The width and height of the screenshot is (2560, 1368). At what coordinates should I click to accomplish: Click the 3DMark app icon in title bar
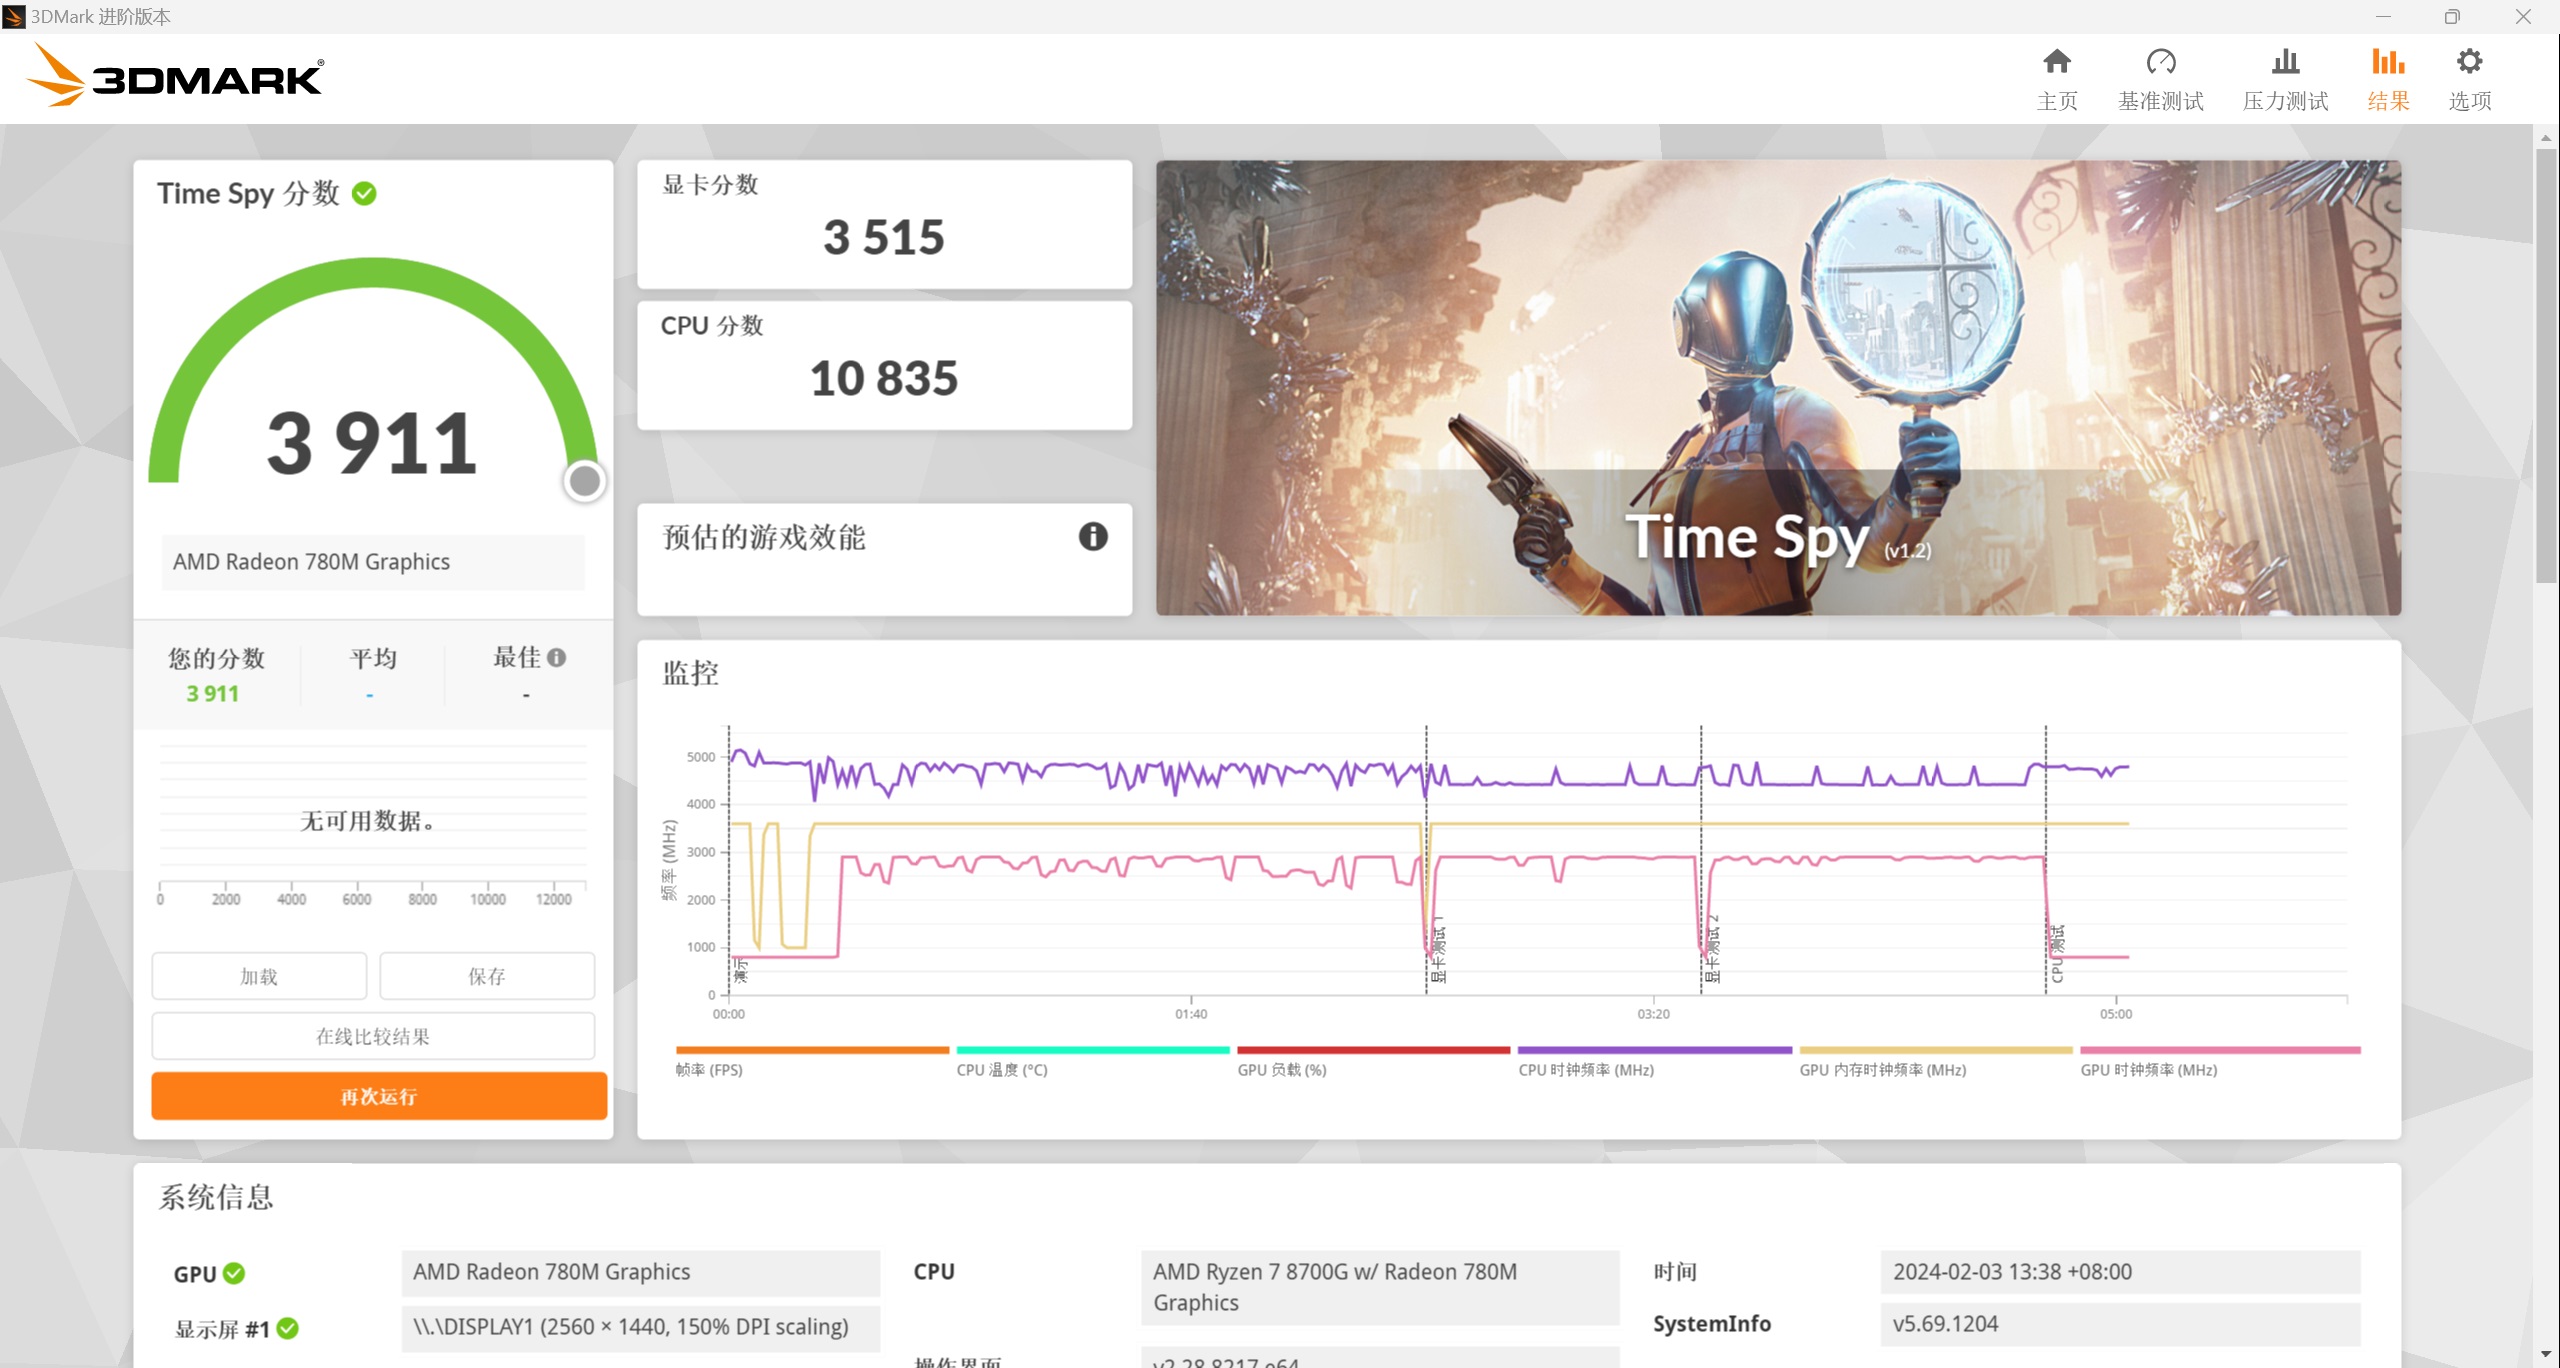click(14, 17)
